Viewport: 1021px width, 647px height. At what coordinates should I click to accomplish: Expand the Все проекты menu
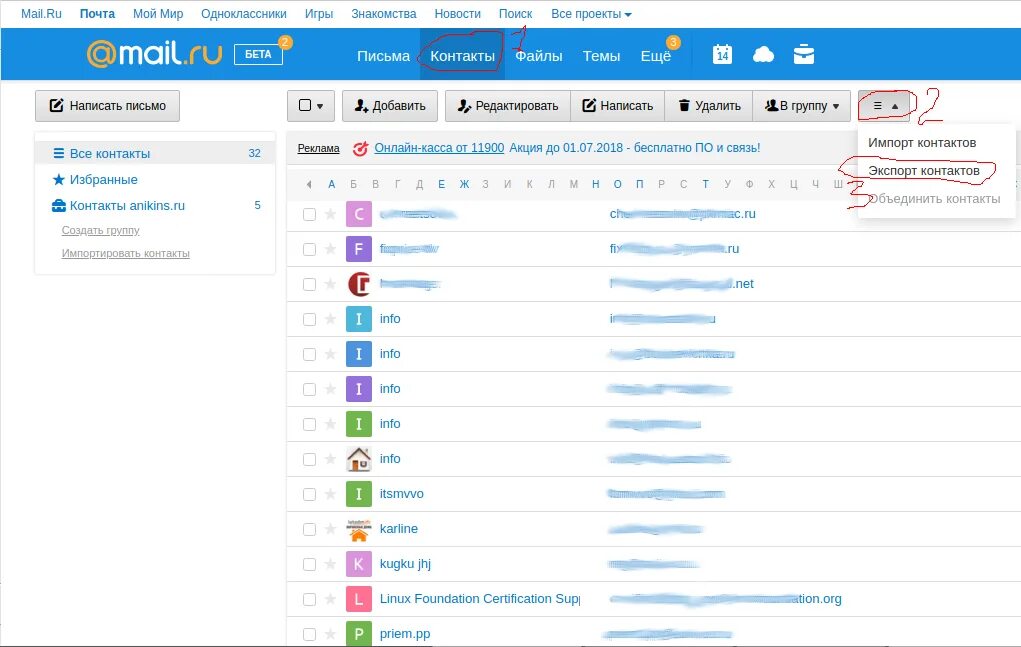[591, 14]
